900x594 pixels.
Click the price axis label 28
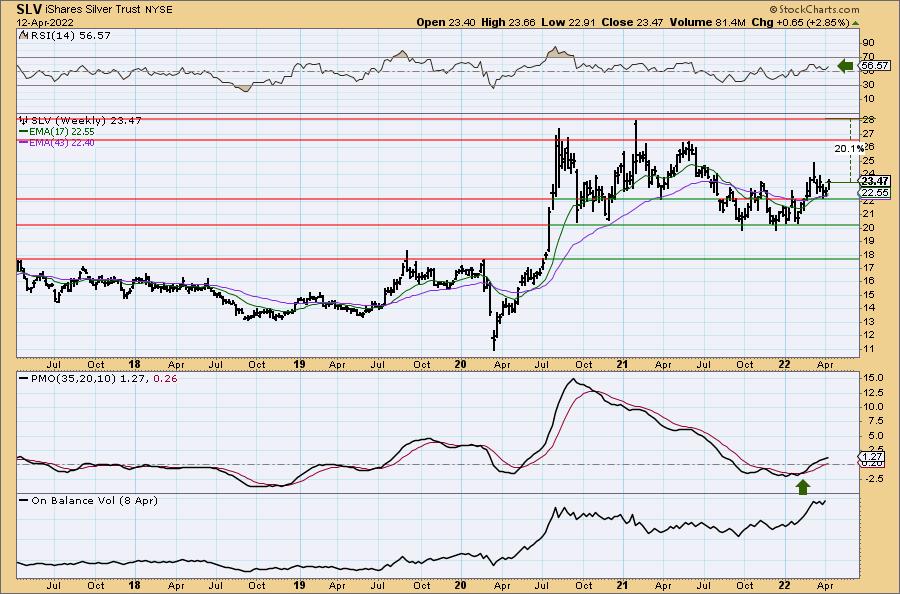868,119
